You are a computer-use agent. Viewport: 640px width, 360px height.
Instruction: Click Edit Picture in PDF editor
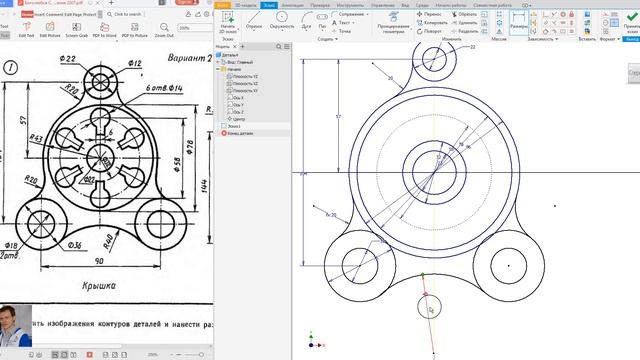pyautogui.click(x=50, y=30)
